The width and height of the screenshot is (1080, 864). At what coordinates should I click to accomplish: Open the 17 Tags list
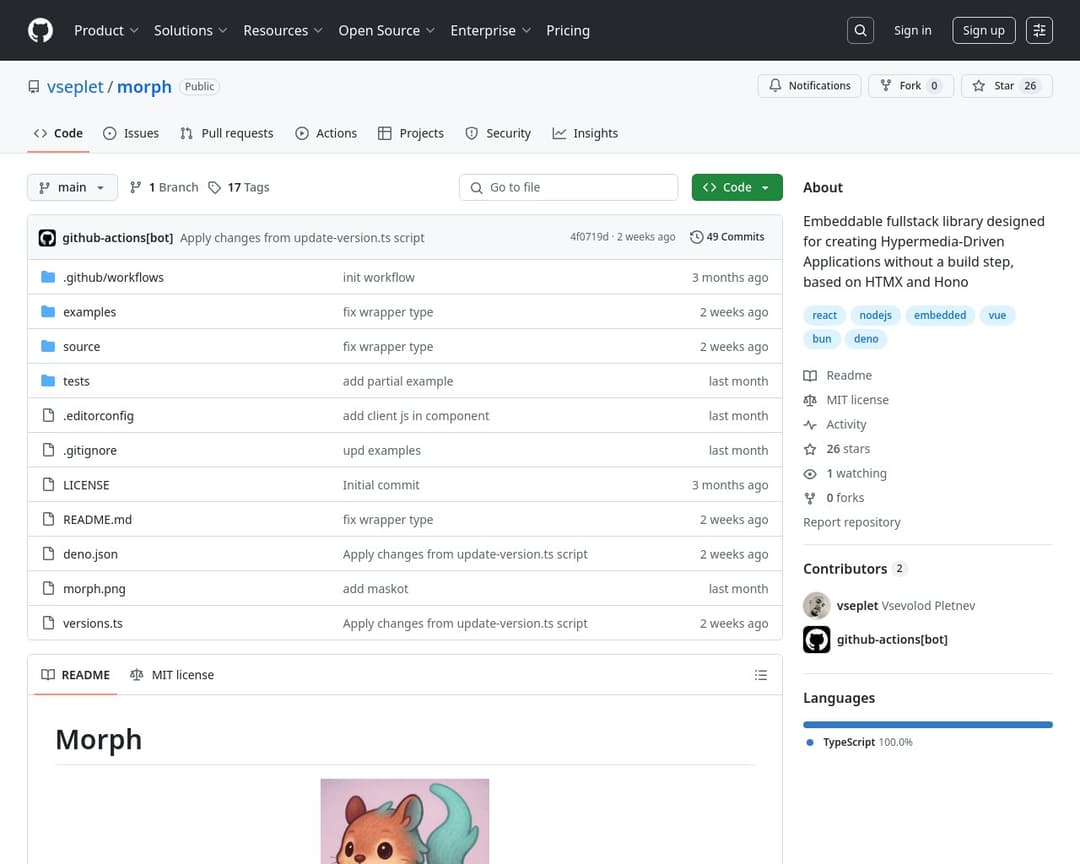pyautogui.click(x=239, y=187)
